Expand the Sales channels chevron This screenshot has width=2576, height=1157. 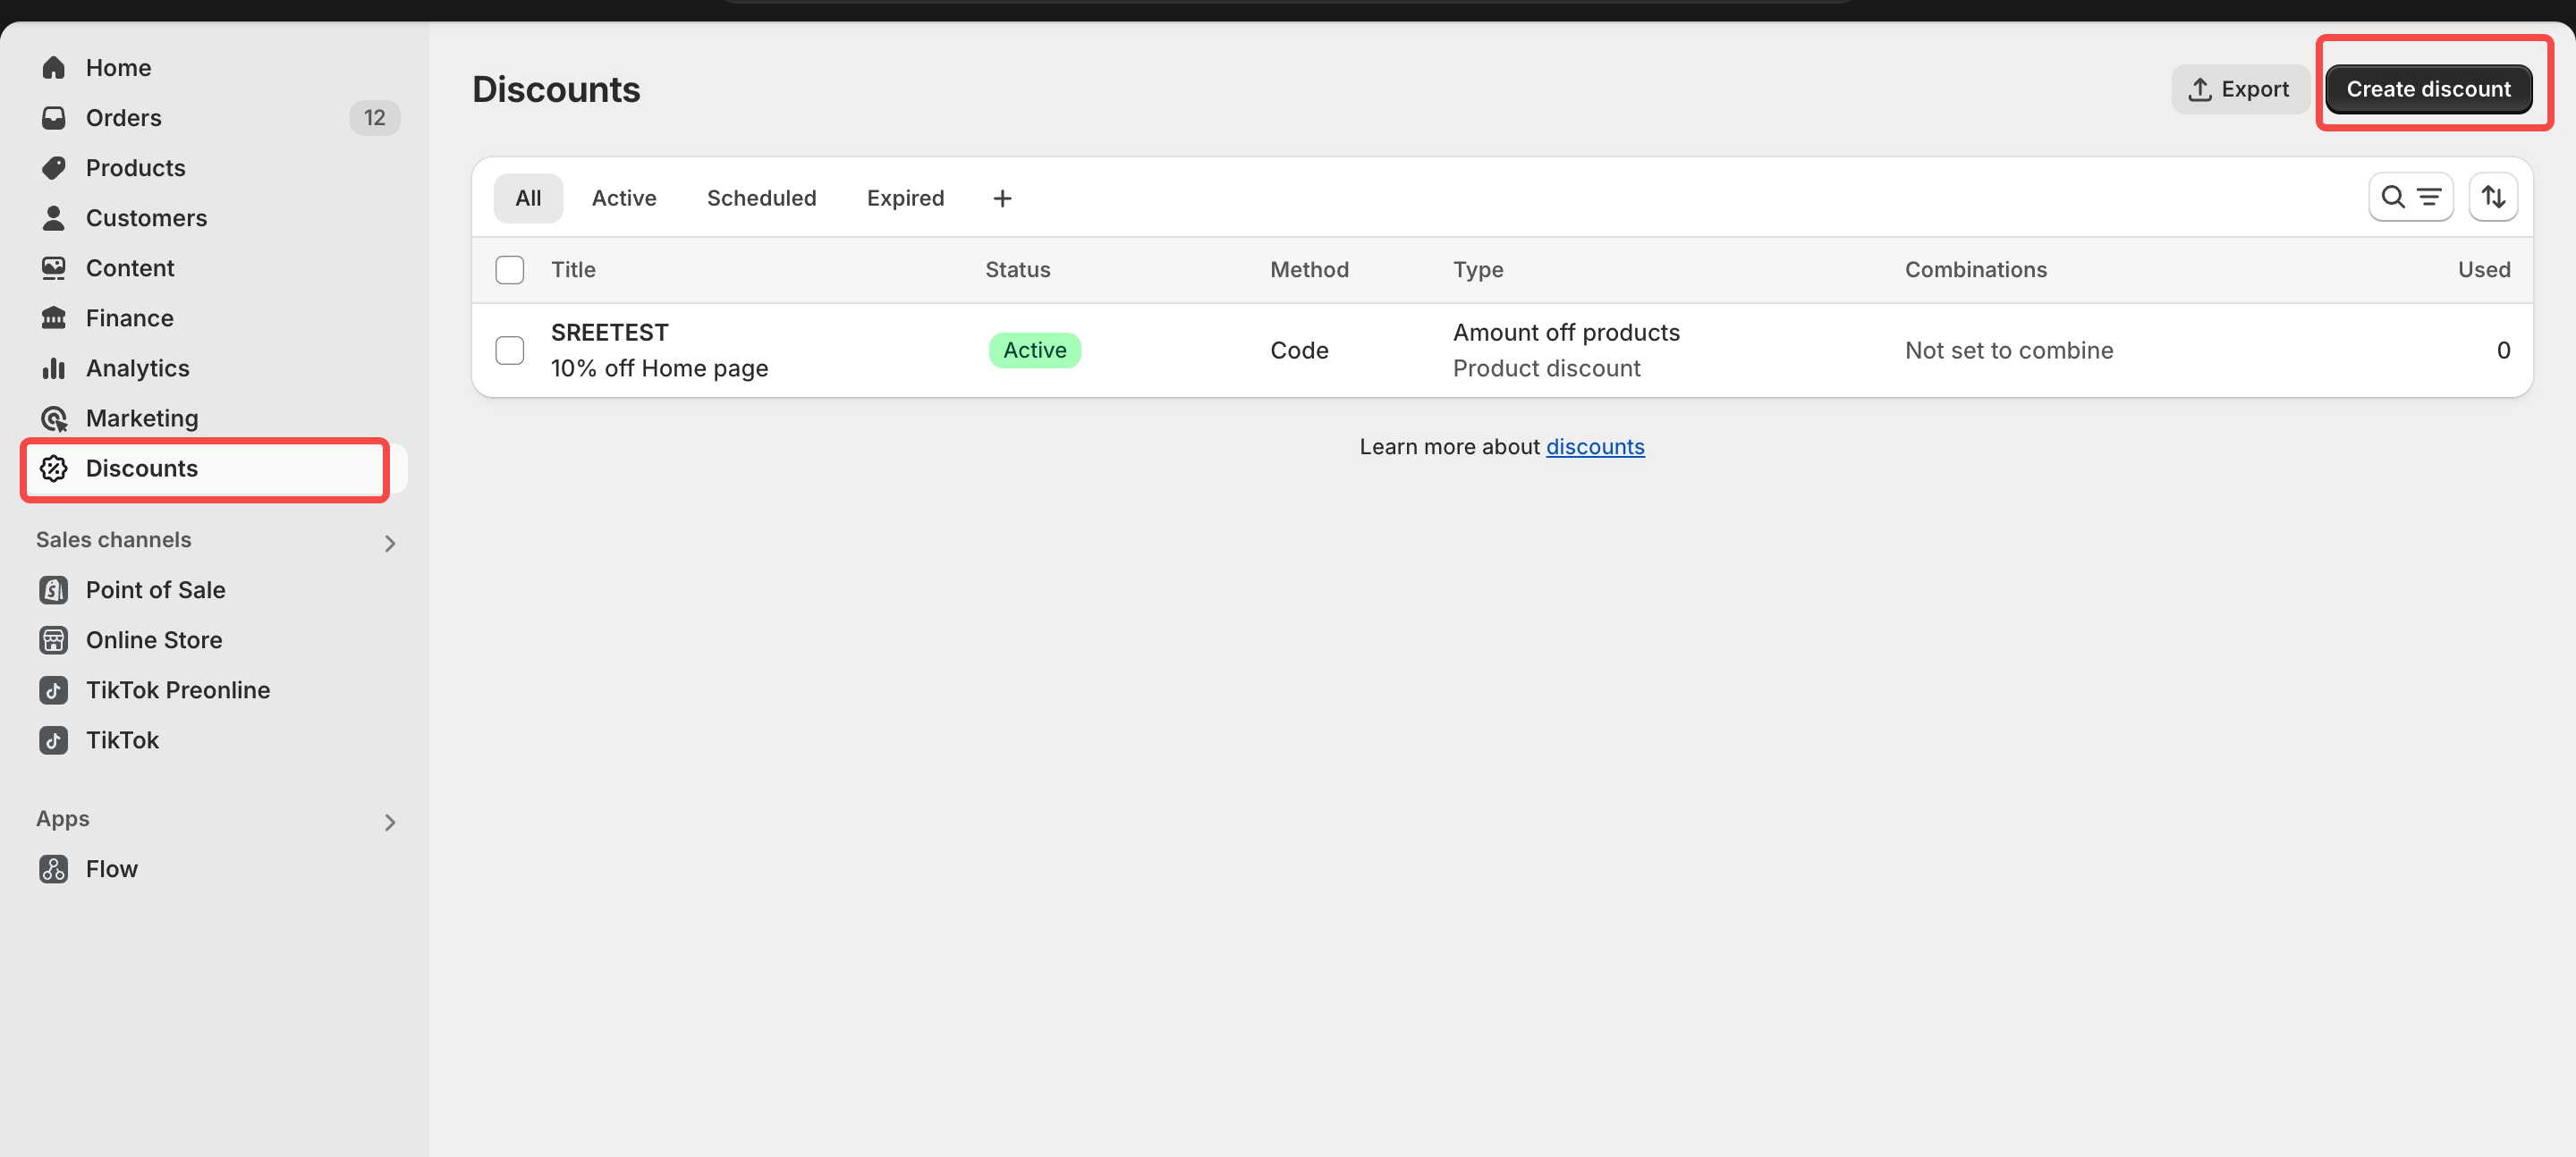pos(389,543)
